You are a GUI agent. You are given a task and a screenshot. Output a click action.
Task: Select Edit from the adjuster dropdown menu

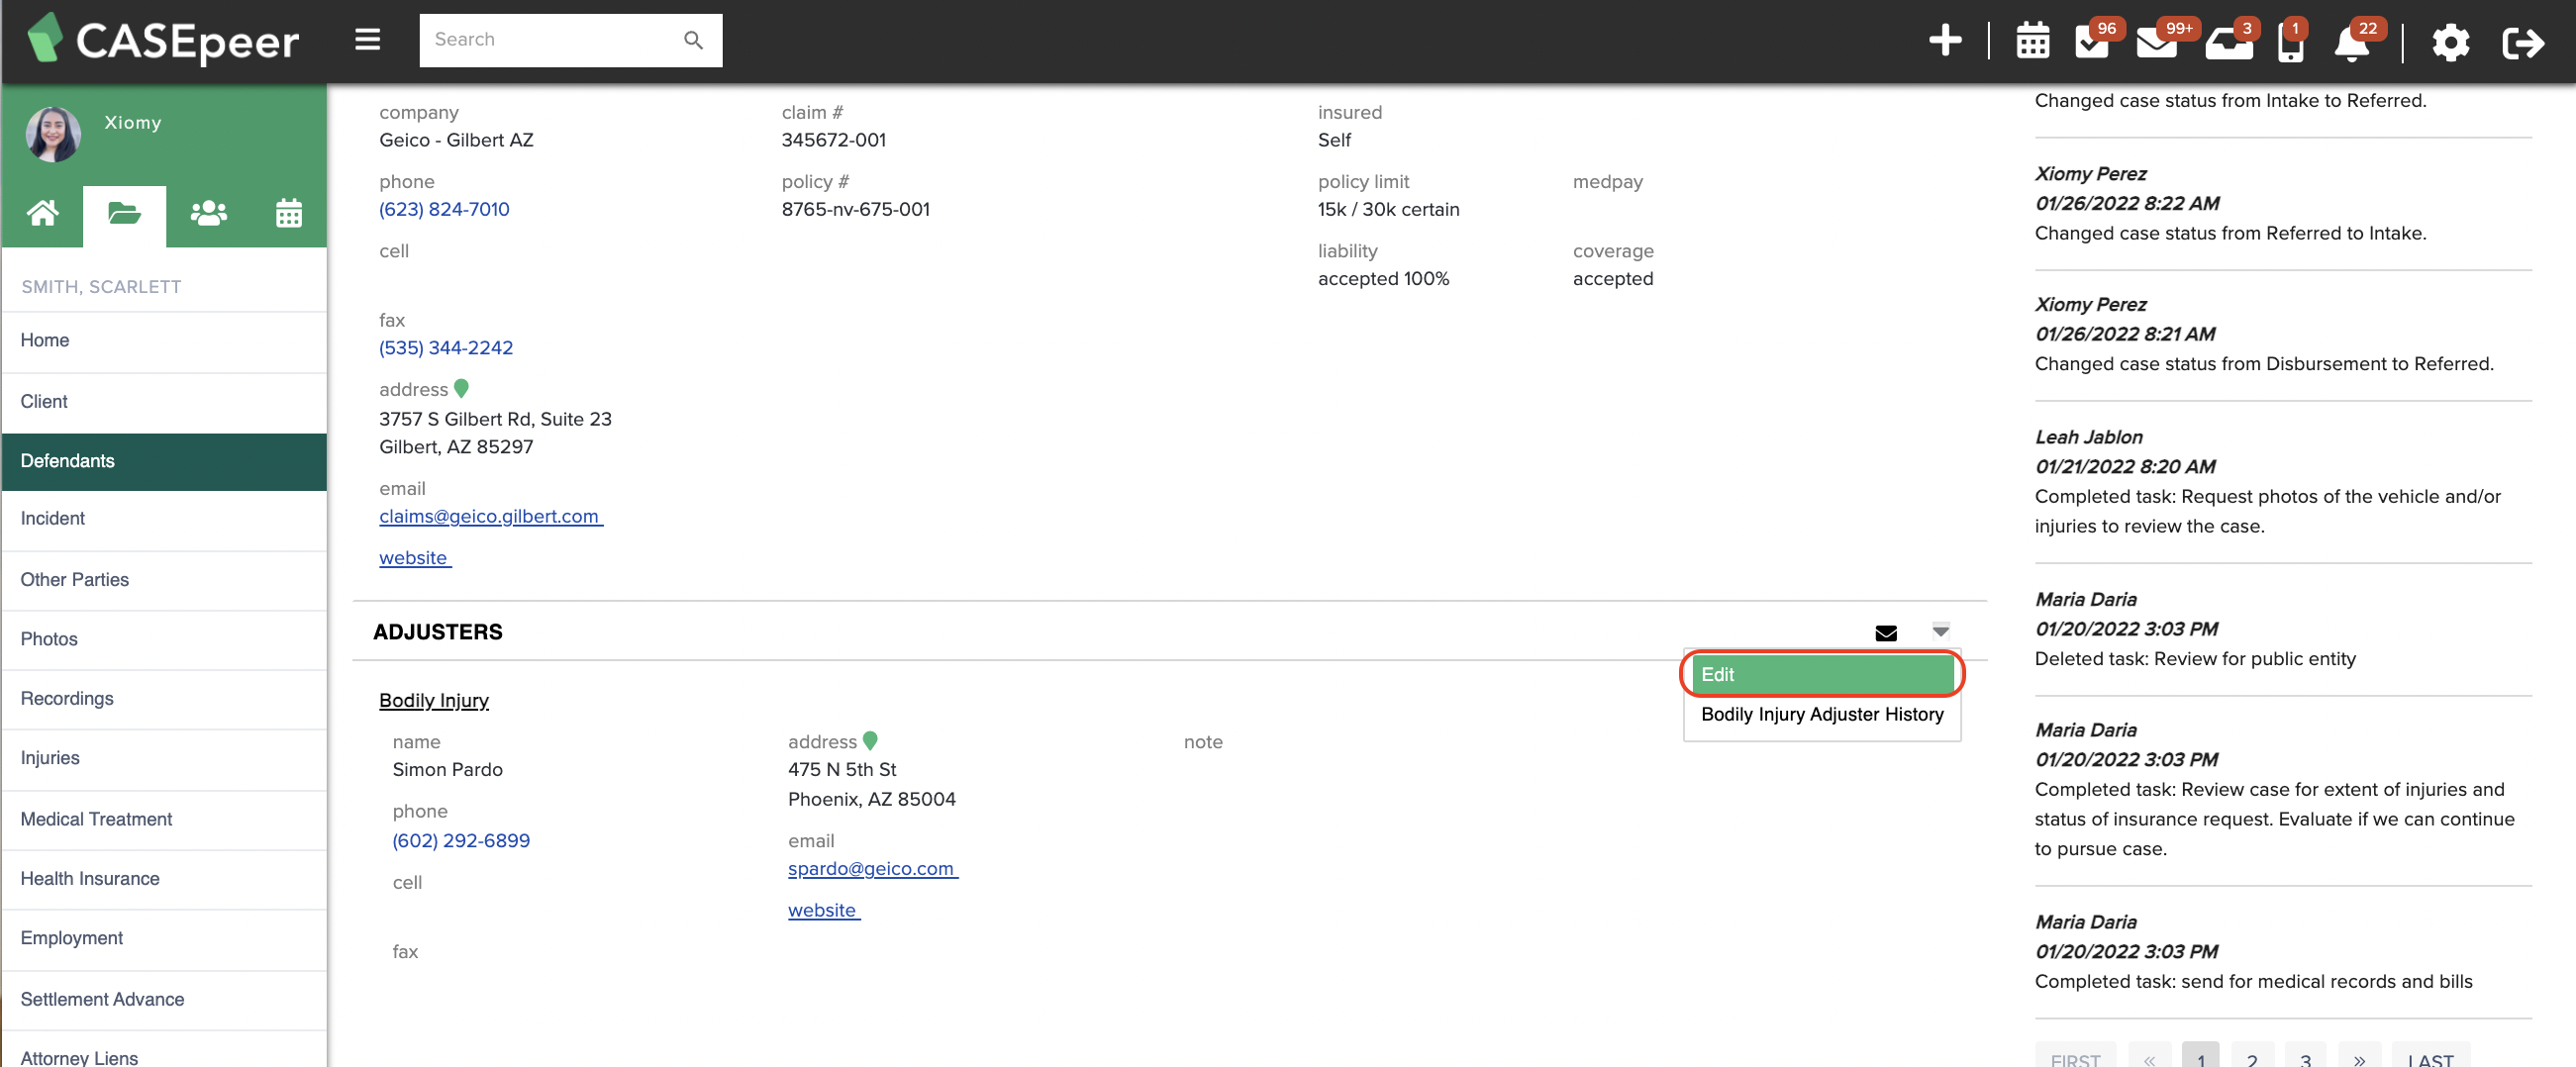coord(1820,674)
